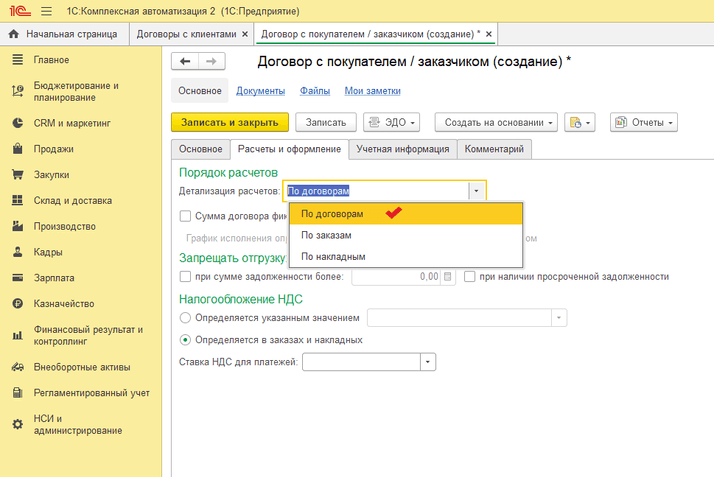Expand the Ставка НДС для платежей dropdown
The image size is (714, 477).
point(428,362)
